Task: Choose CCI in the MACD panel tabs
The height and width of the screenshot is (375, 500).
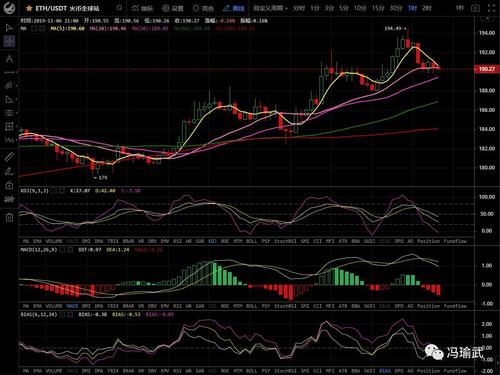Action: 318,306
